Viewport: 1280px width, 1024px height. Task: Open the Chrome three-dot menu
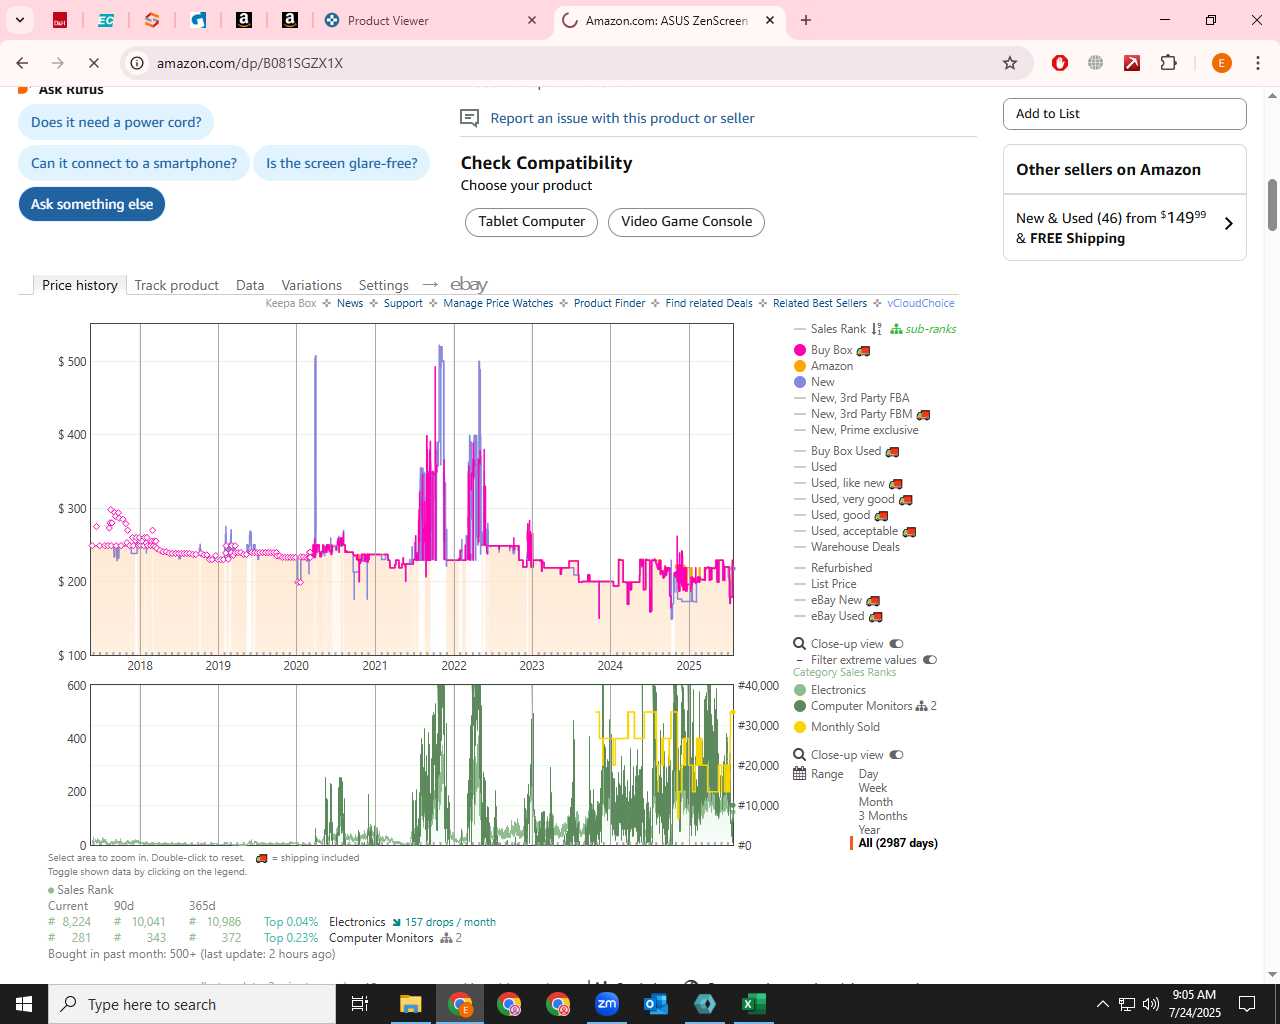click(x=1258, y=63)
